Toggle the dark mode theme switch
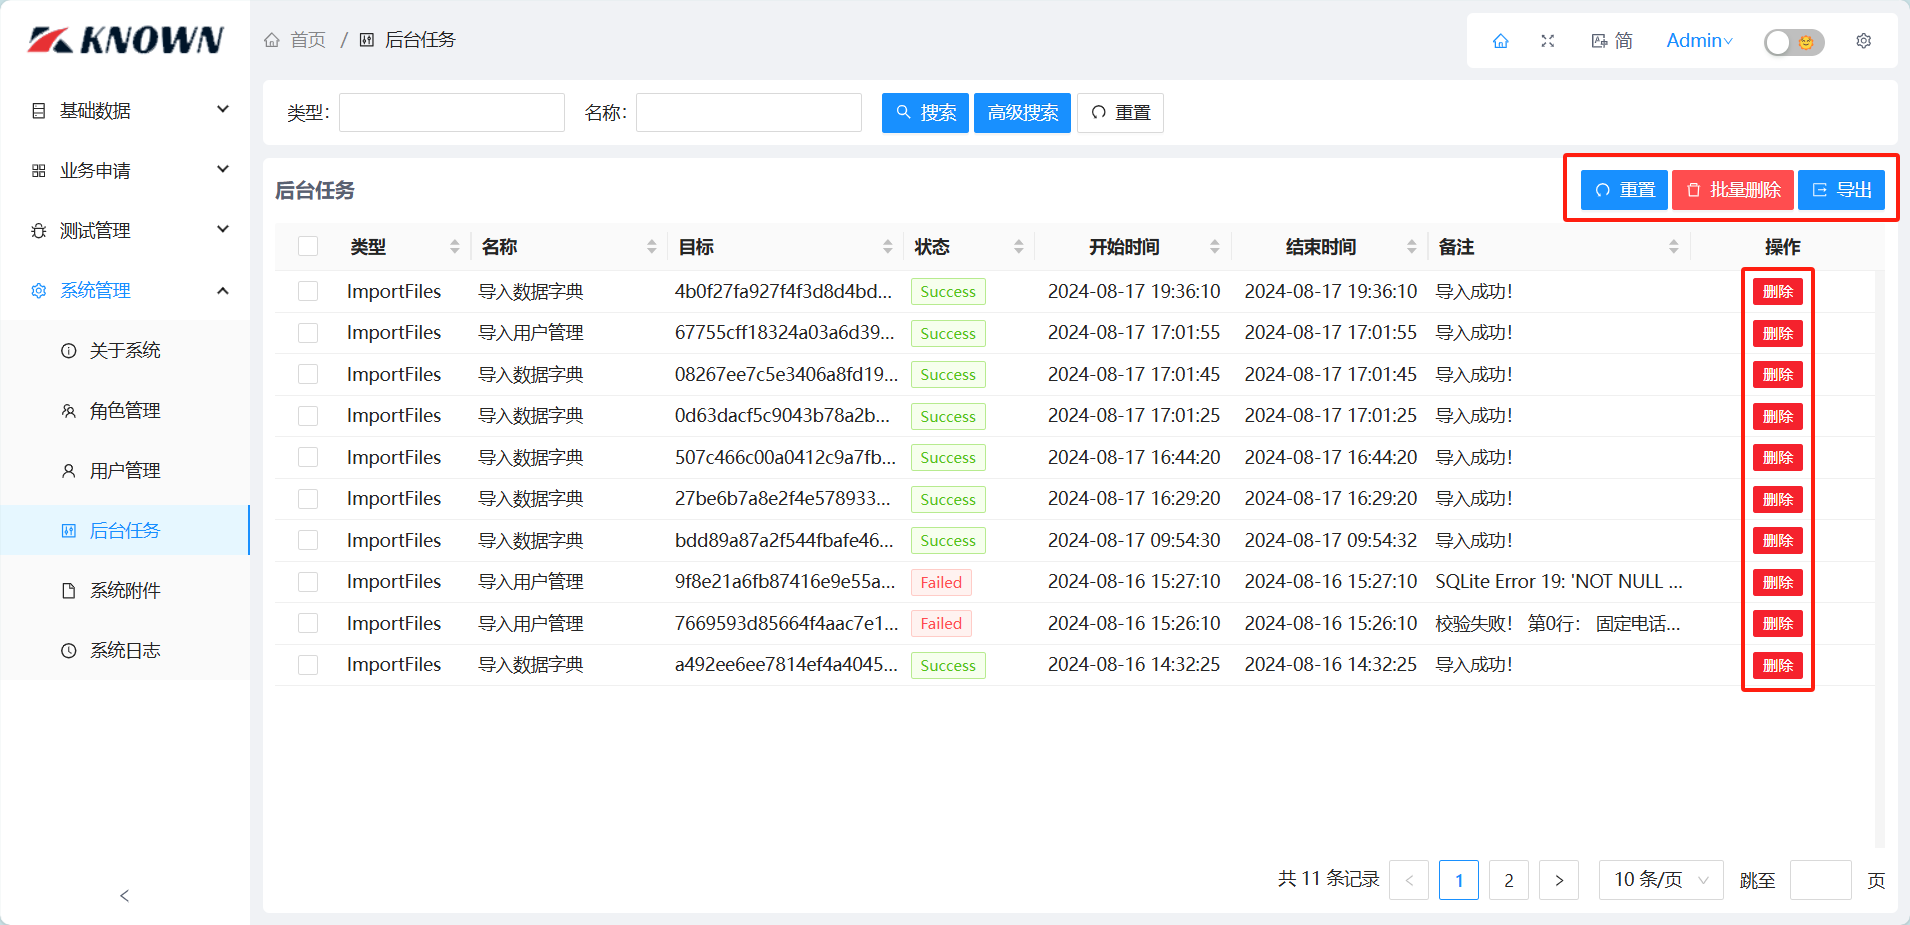Screen dimensions: 1910x925 [x=1794, y=42]
